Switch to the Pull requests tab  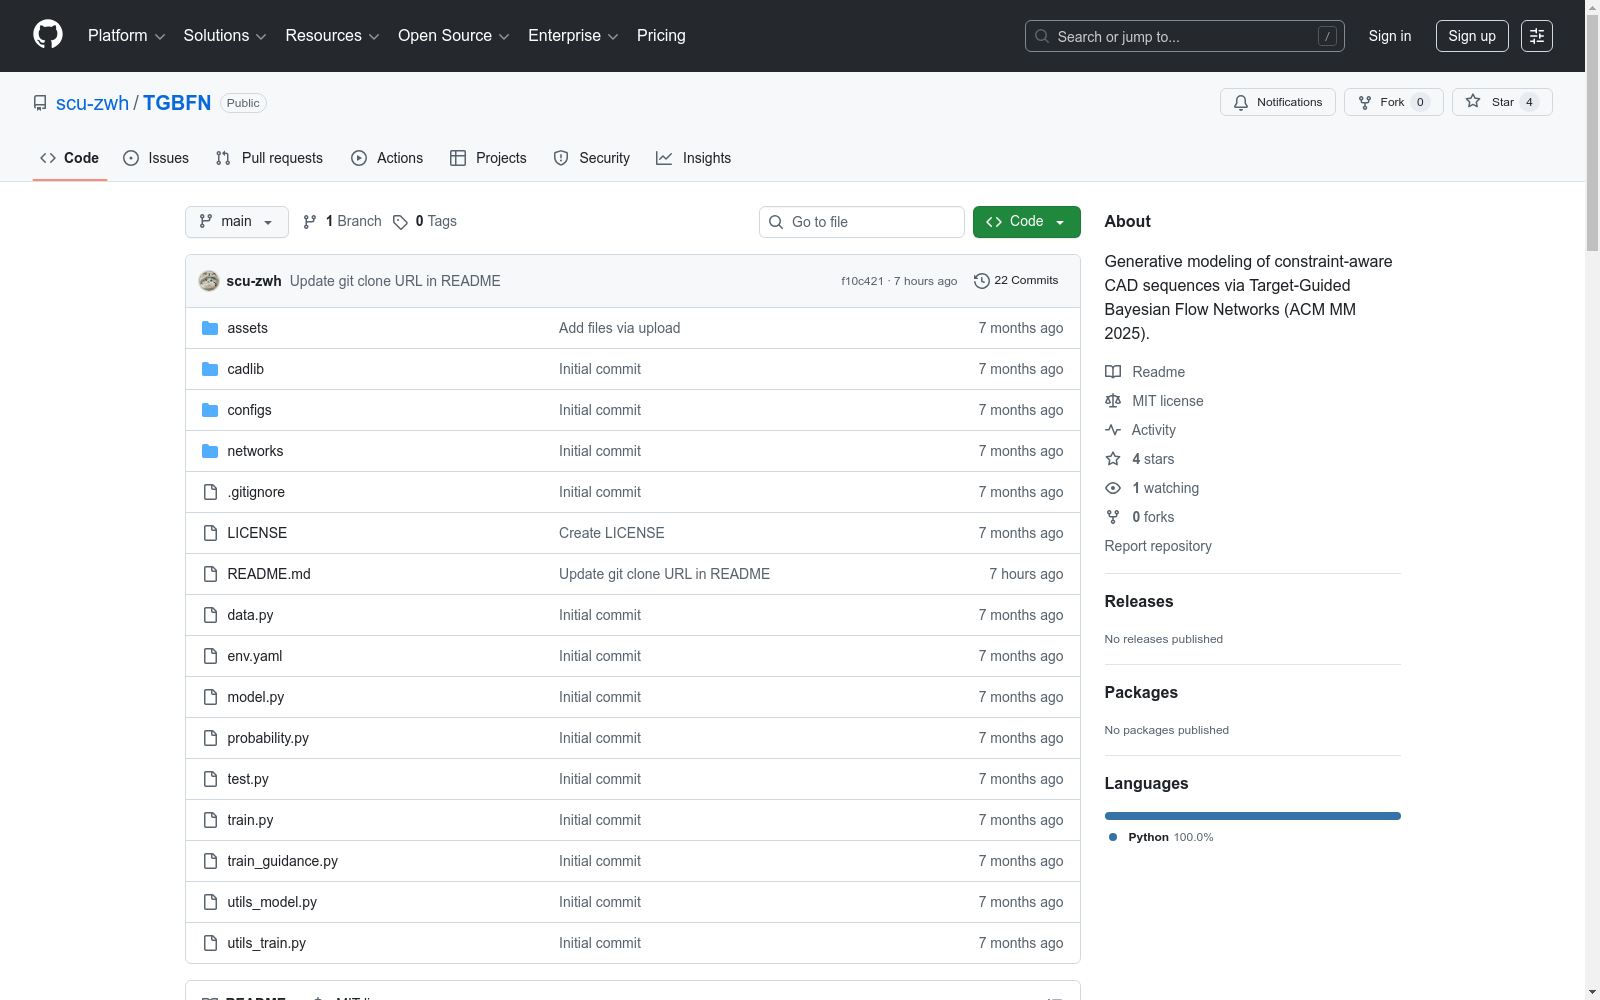point(269,158)
